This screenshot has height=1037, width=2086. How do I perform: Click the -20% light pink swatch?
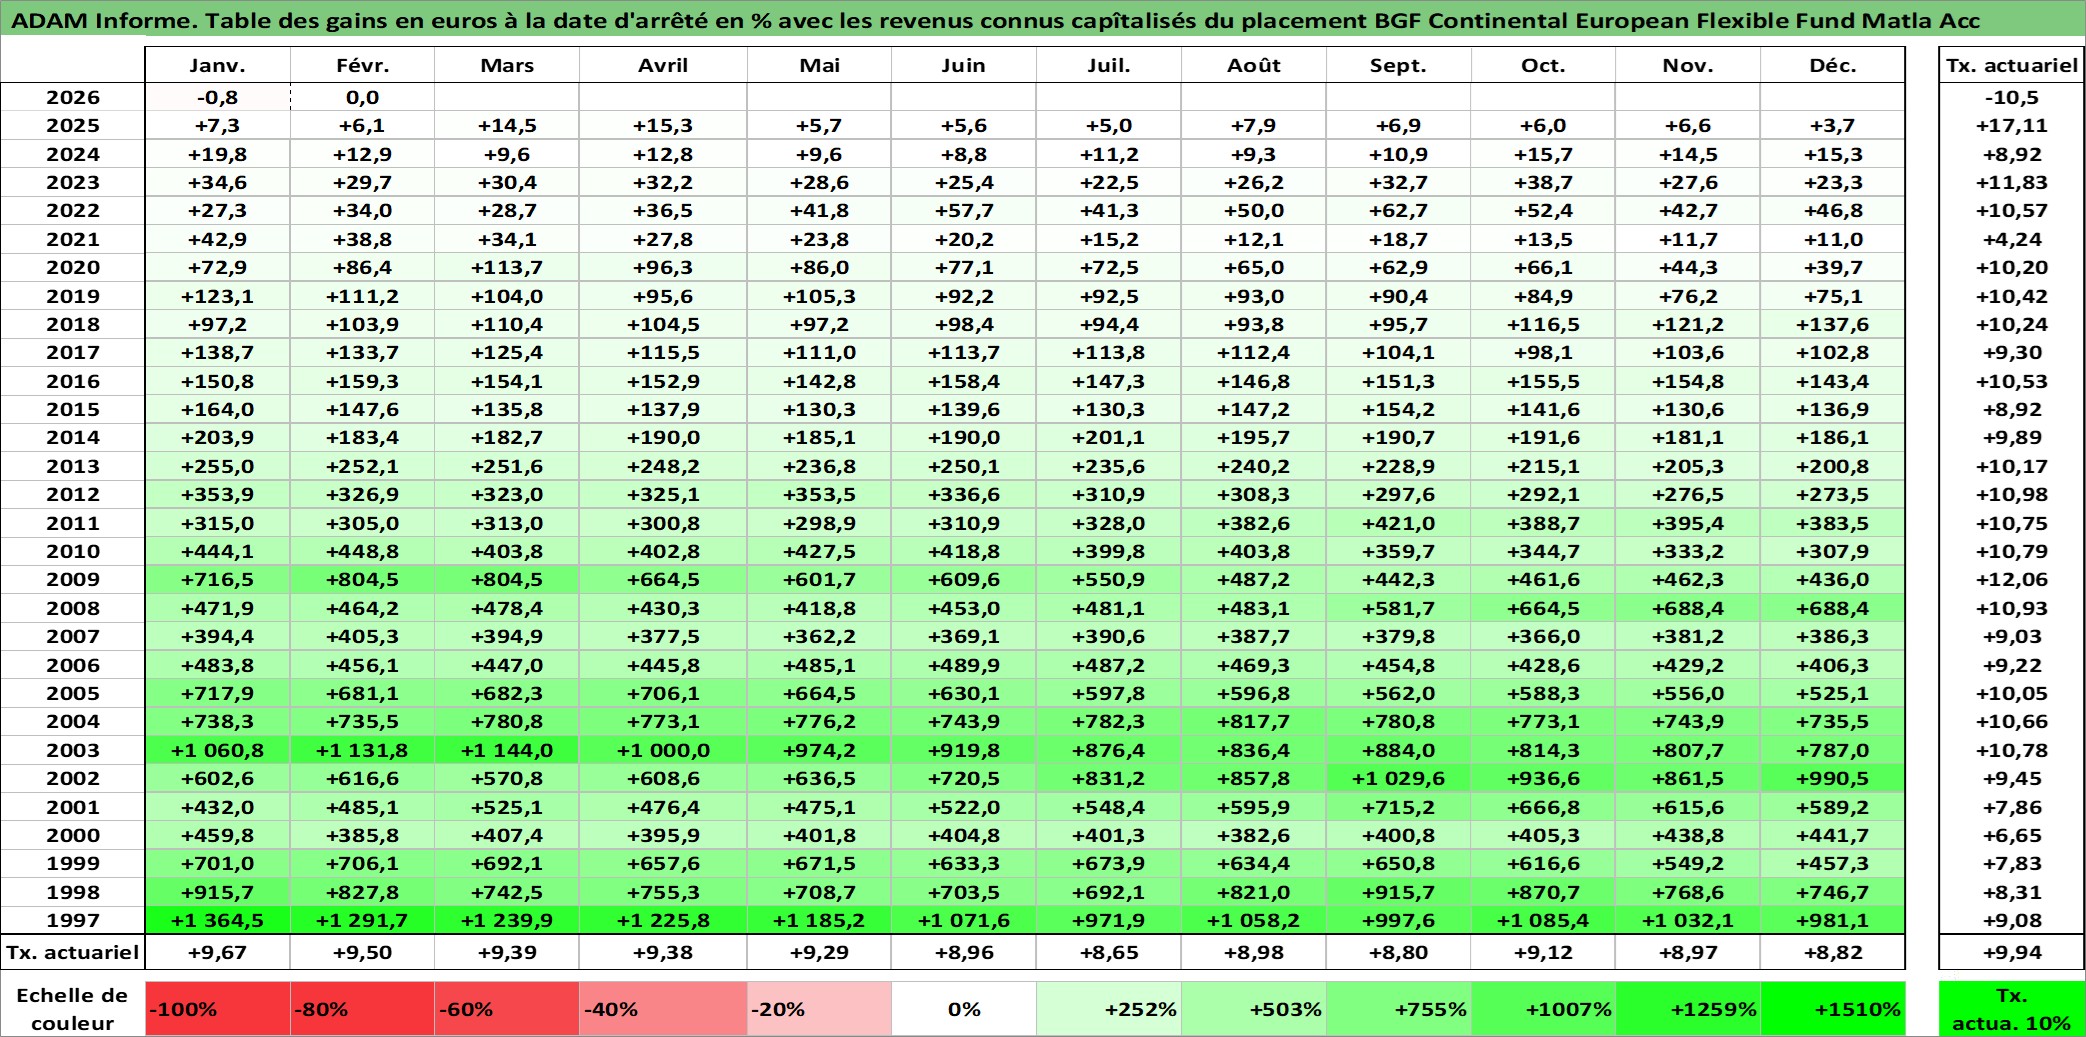[819, 1009]
